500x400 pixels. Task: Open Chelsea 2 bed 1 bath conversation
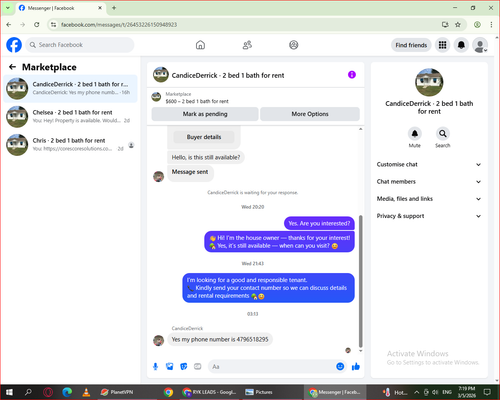point(70,117)
